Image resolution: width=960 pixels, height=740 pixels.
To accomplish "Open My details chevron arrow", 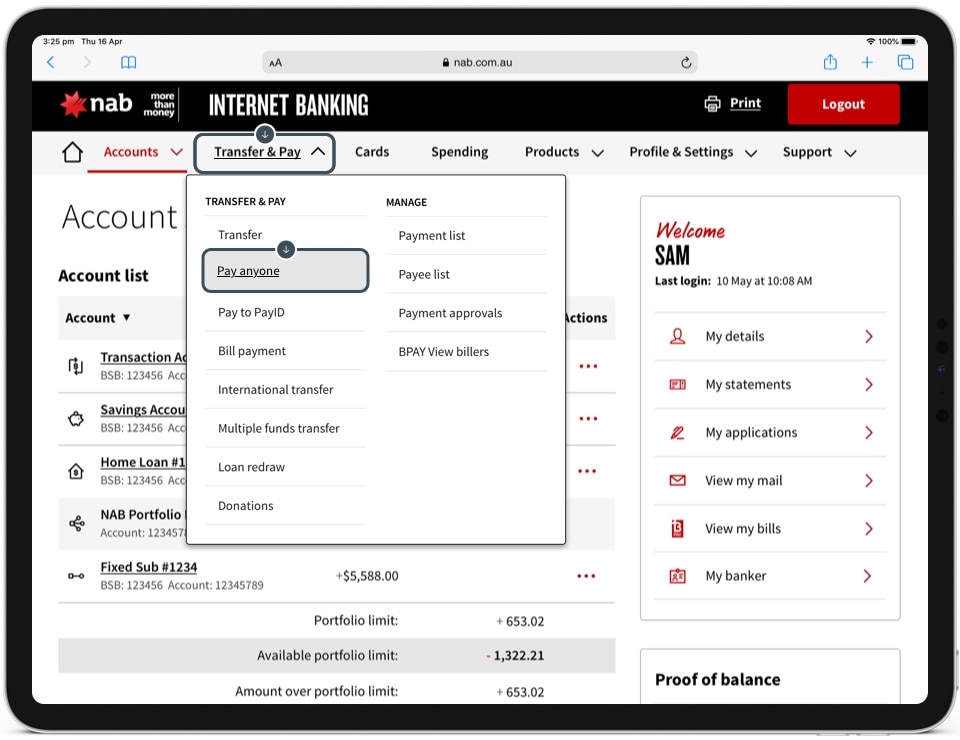I will click(x=869, y=336).
